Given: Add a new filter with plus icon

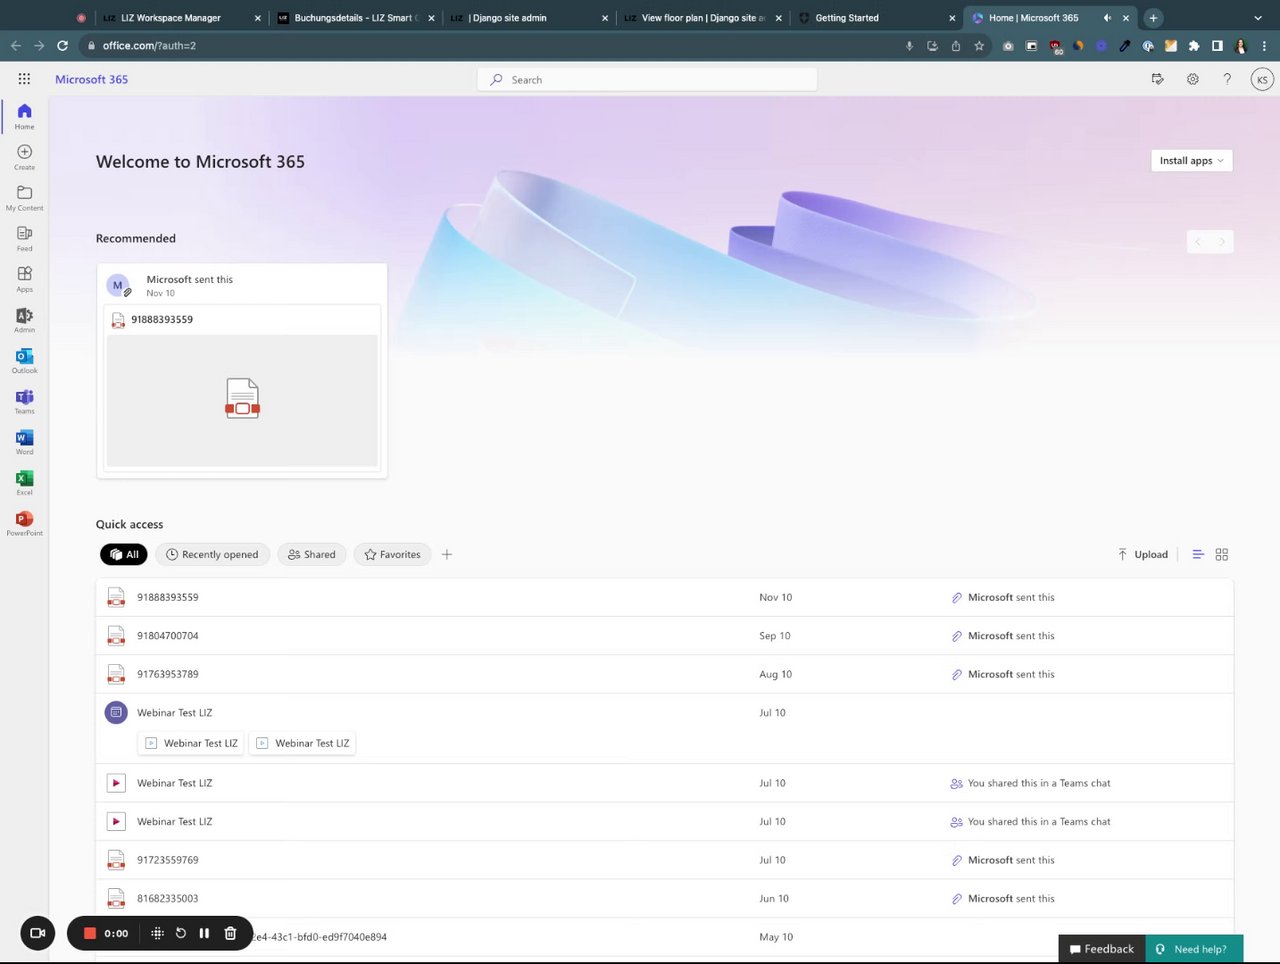Looking at the screenshot, I should pyautogui.click(x=447, y=554).
